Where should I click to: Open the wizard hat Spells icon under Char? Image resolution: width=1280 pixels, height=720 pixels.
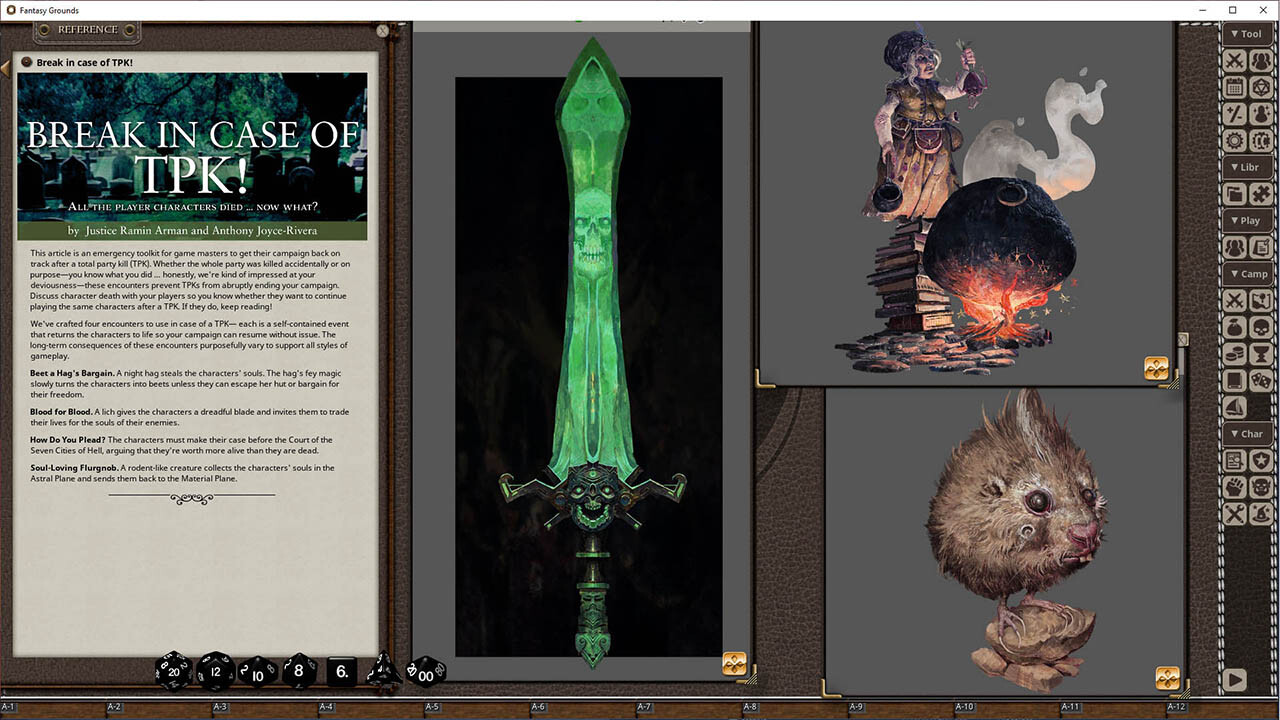click(1261, 513)
